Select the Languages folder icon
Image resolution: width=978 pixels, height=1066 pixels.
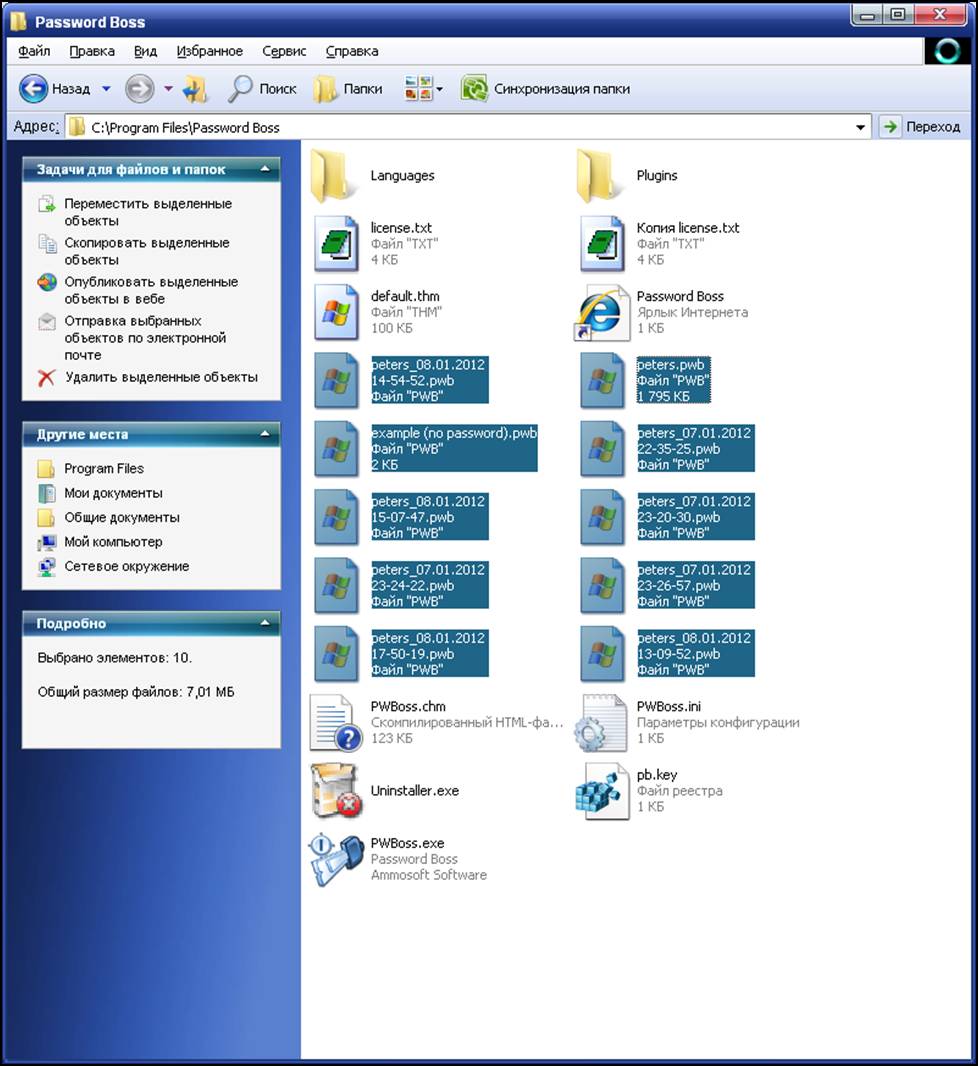tap(334, 176)
